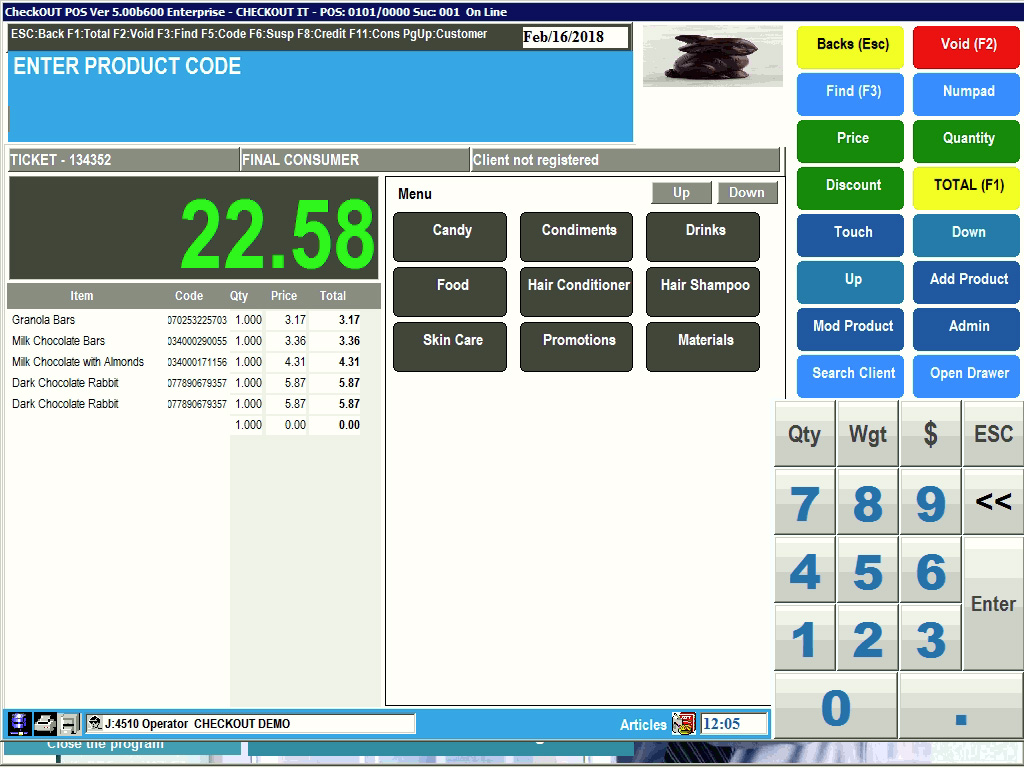Click the Open Drawer button

click(967, 374)
